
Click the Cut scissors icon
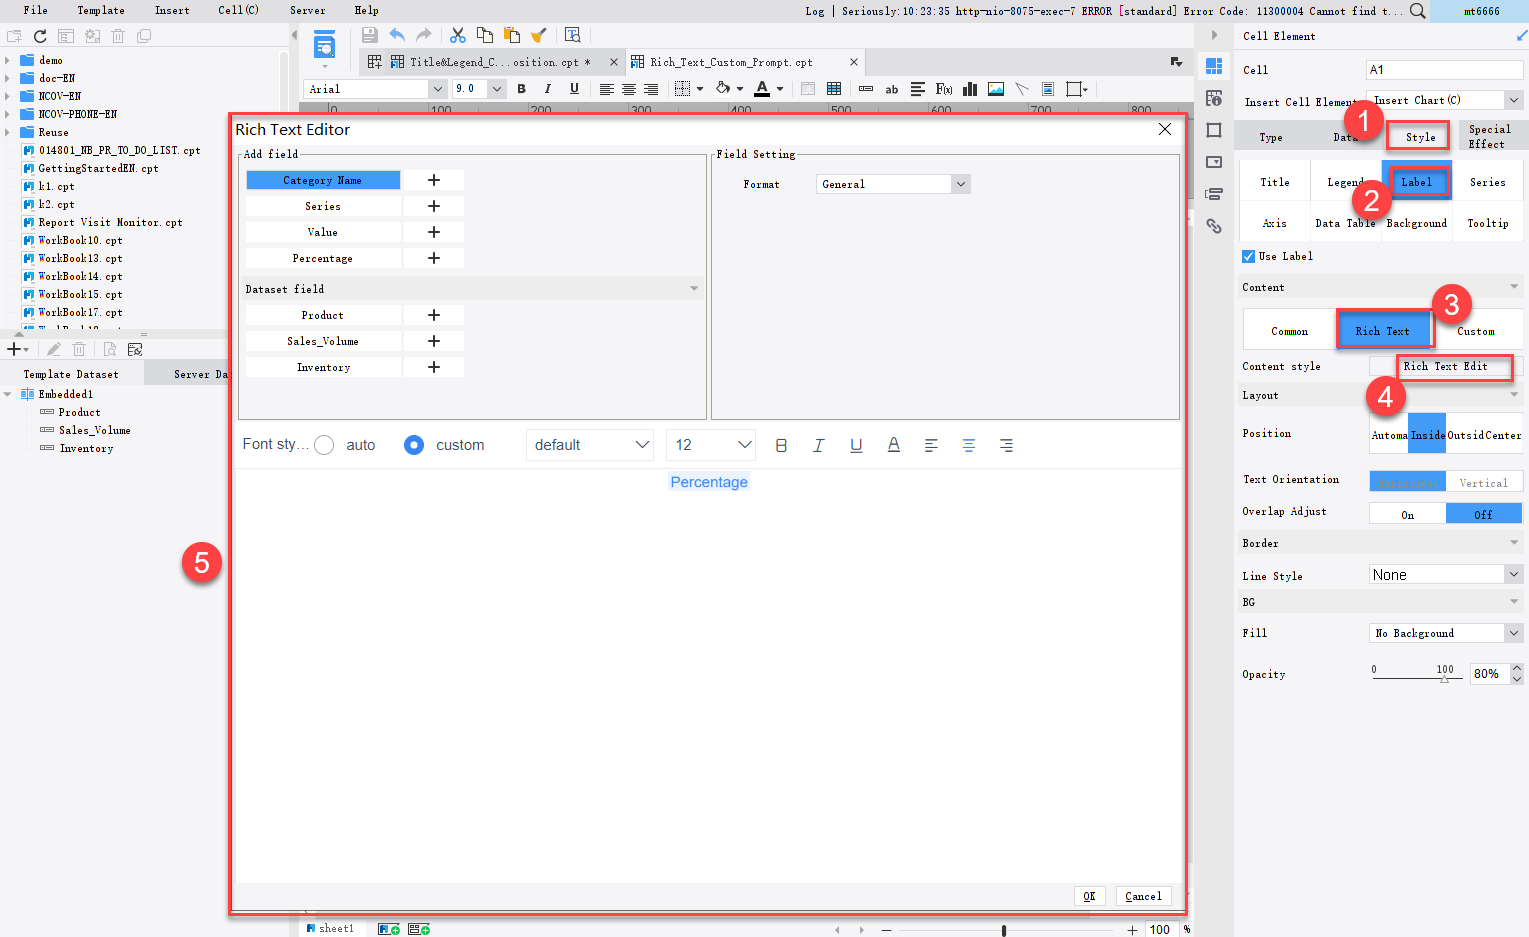[458, 35]
